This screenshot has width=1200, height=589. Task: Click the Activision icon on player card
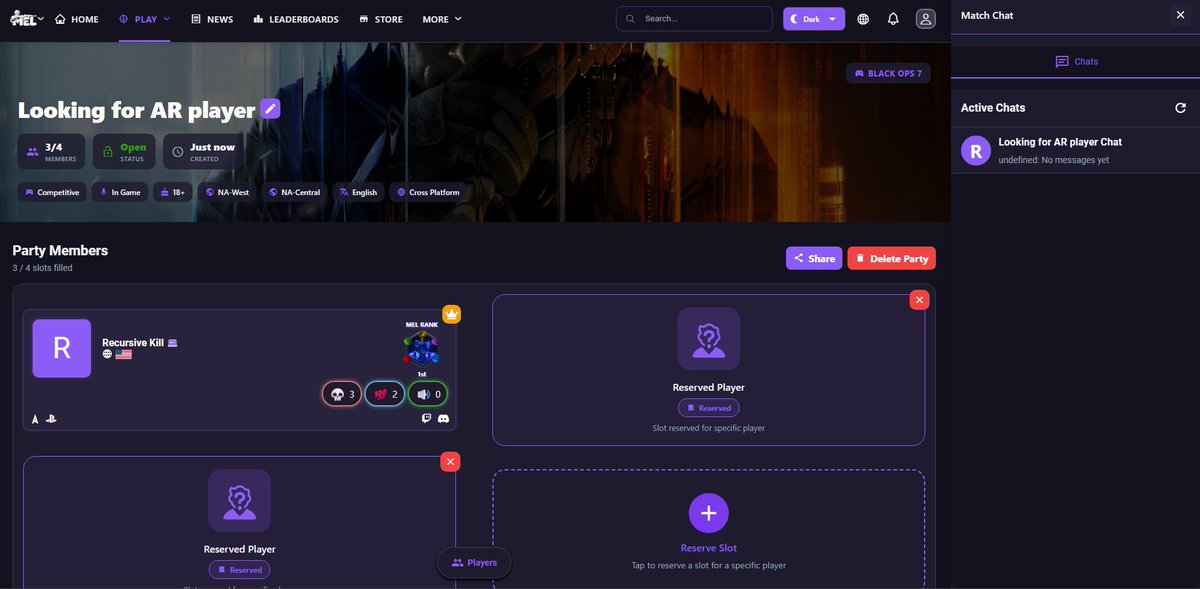[35, 419]
